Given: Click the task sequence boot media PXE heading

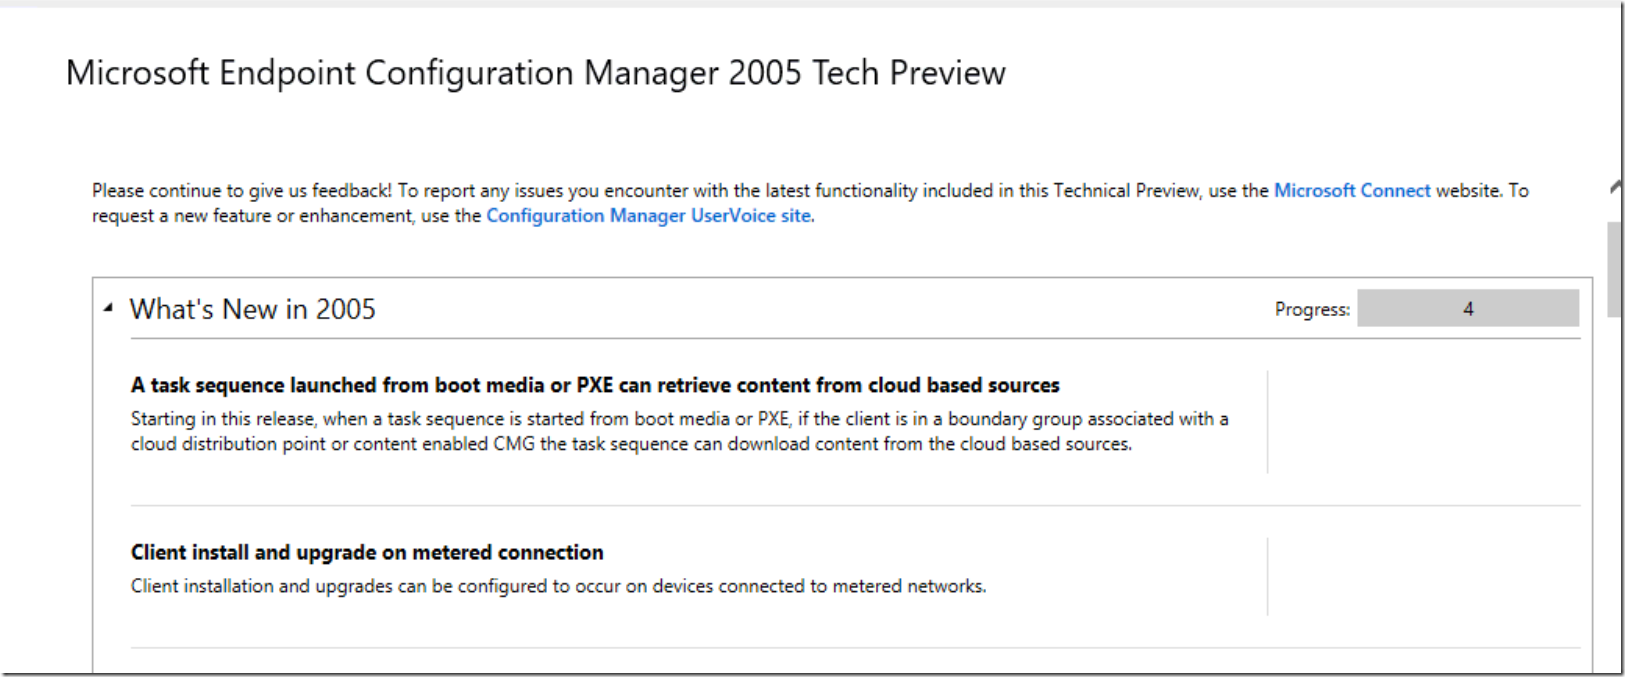Looking at the screenshot, I should (x=594, y=385).
